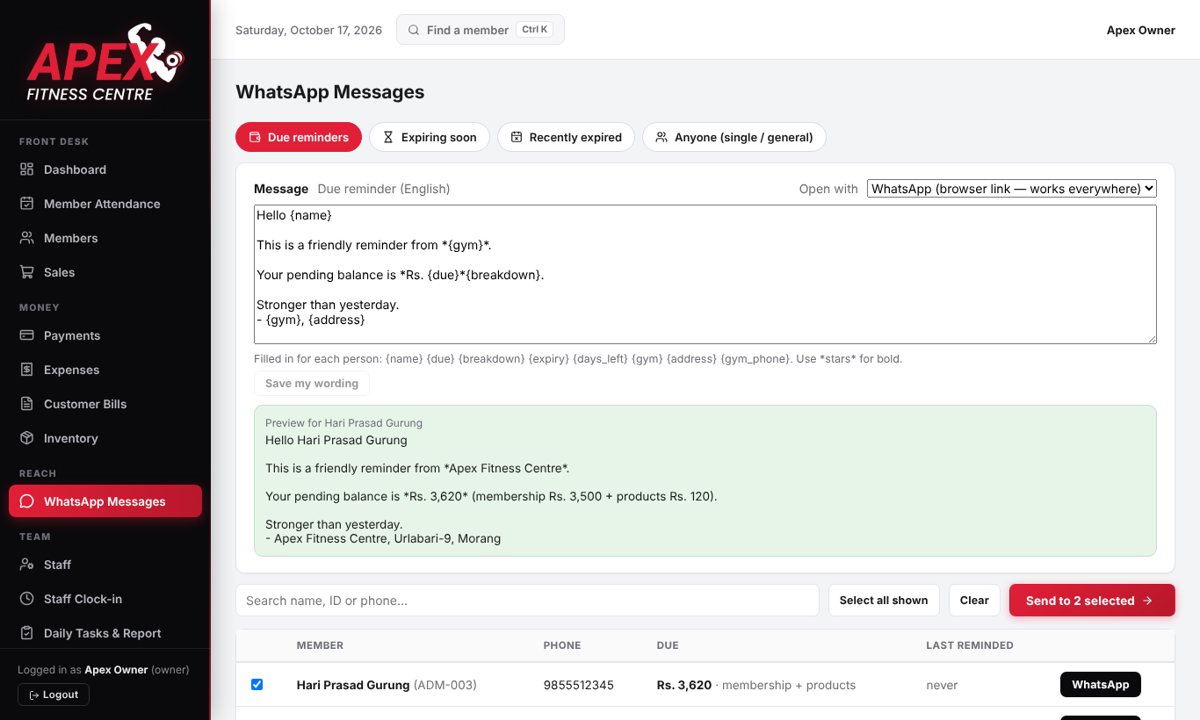1200x720 pixels.
Task: Click the Sales cart icon
Action: [x=27, y=272]
